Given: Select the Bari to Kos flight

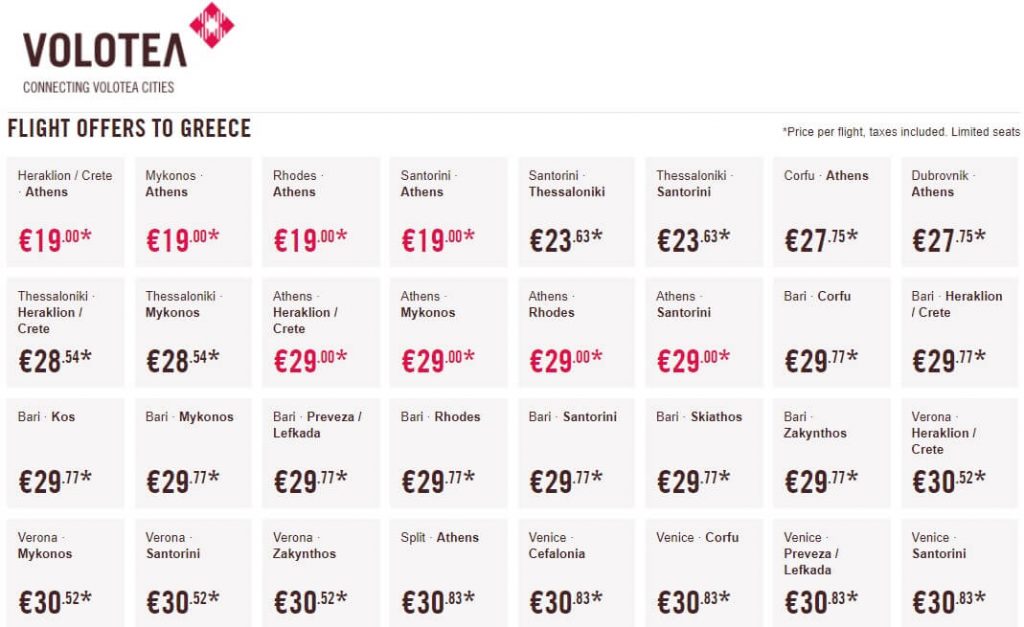Looking at the screenshot, I should [66, 453].
